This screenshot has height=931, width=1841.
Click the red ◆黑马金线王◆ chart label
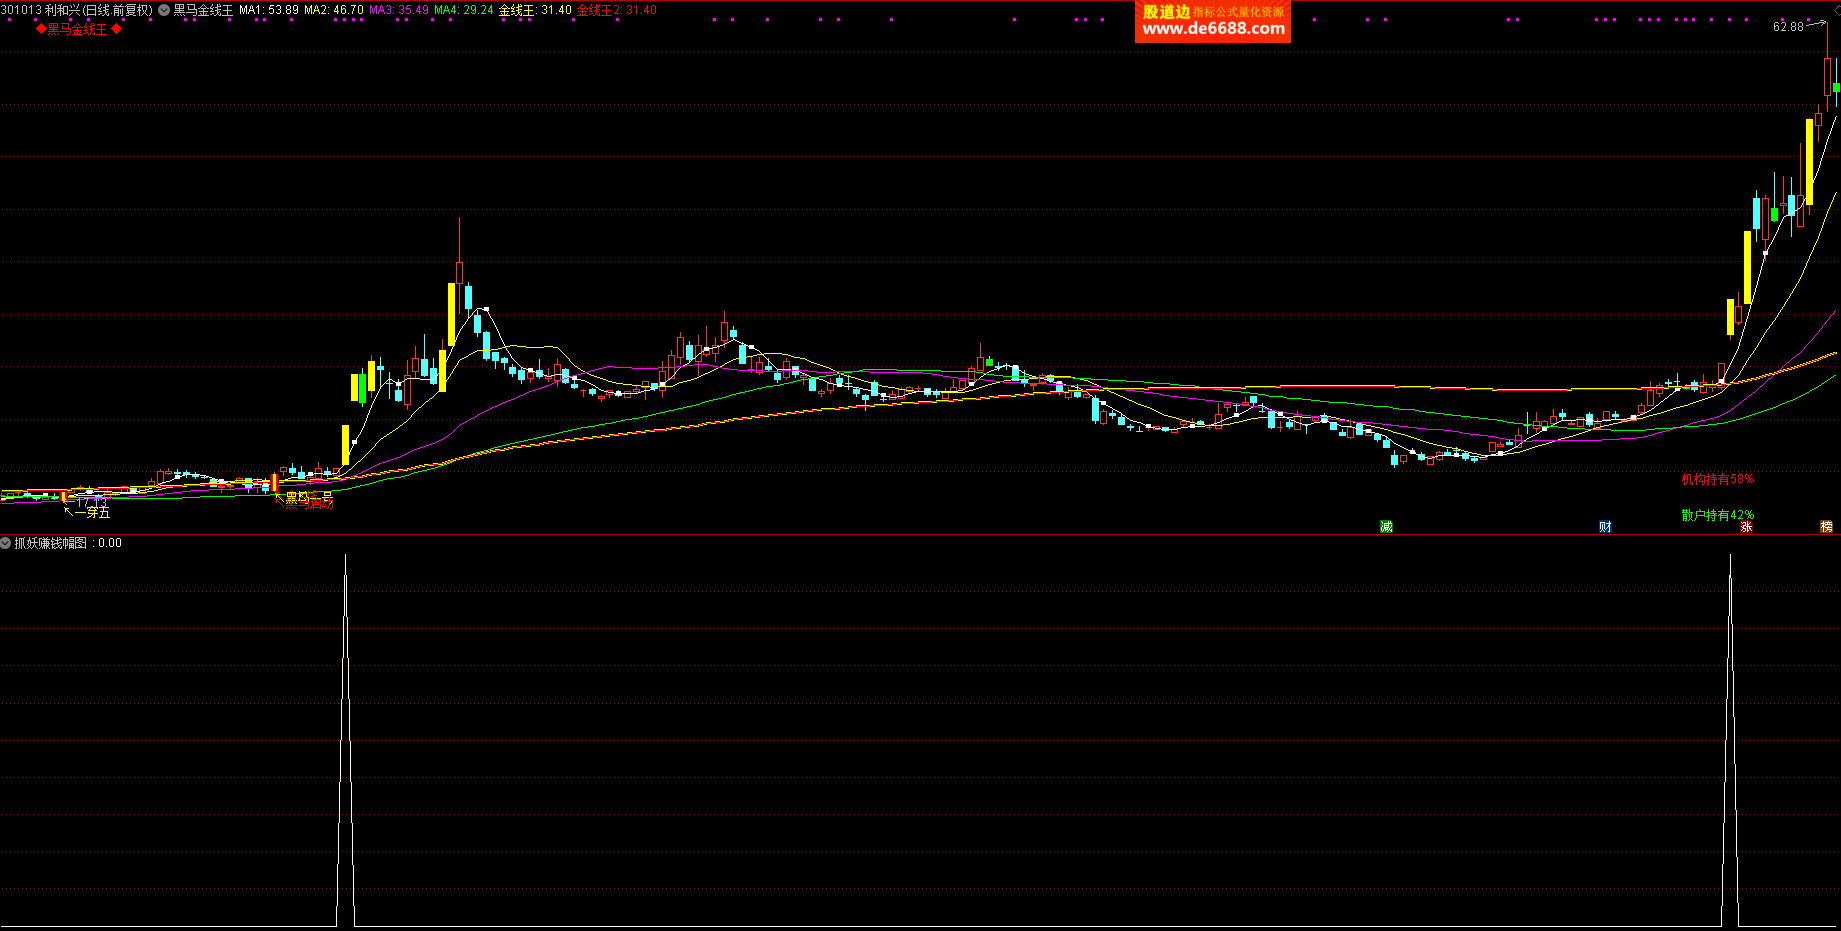(79, 29)
